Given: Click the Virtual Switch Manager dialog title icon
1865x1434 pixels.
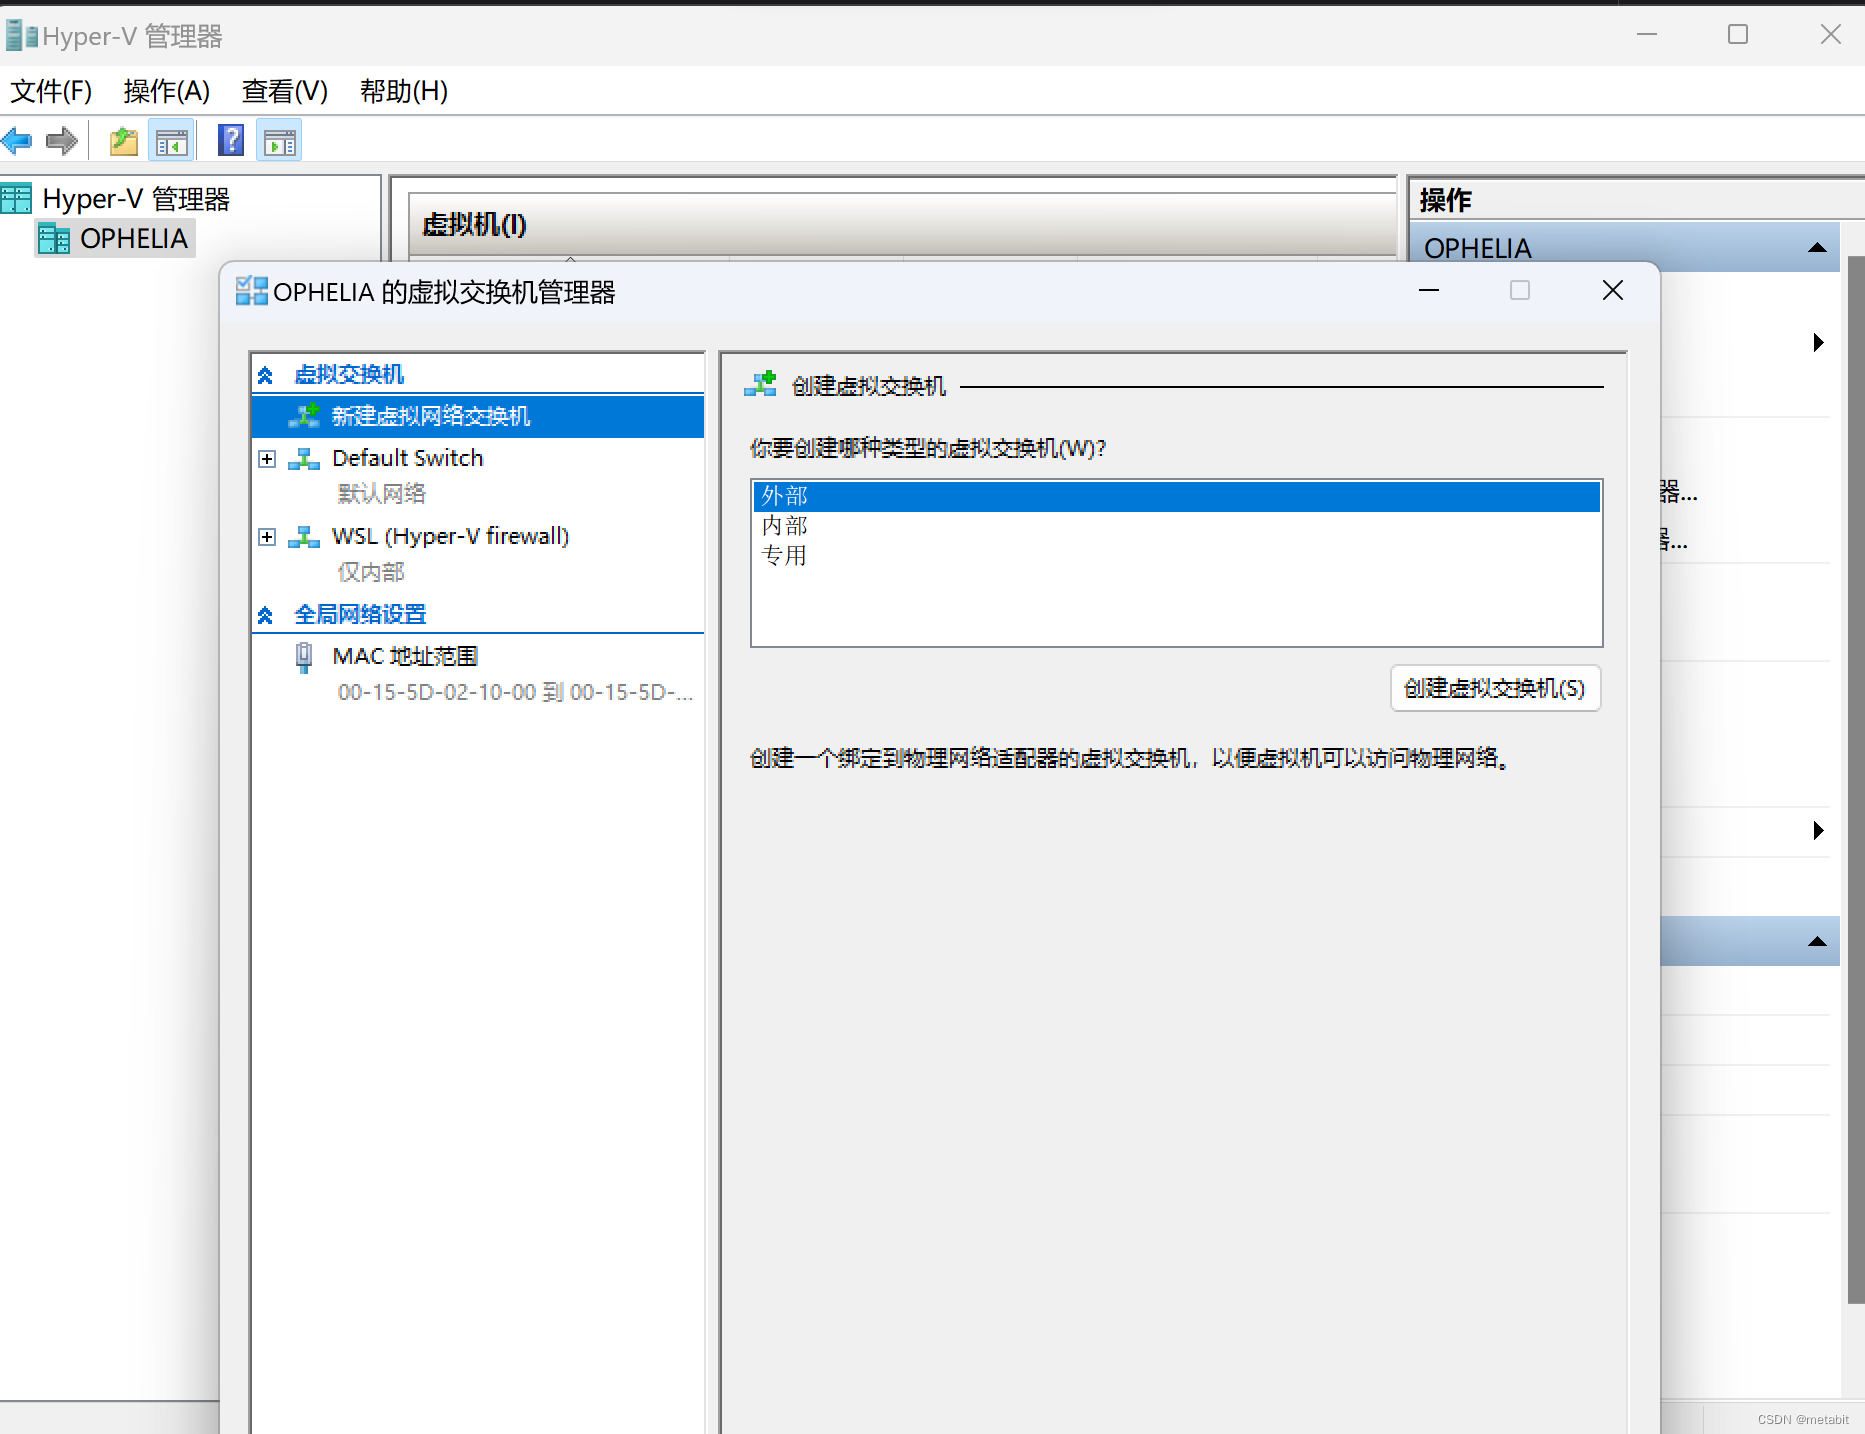Looking at the screenshot, I should [x=251, y=291].
